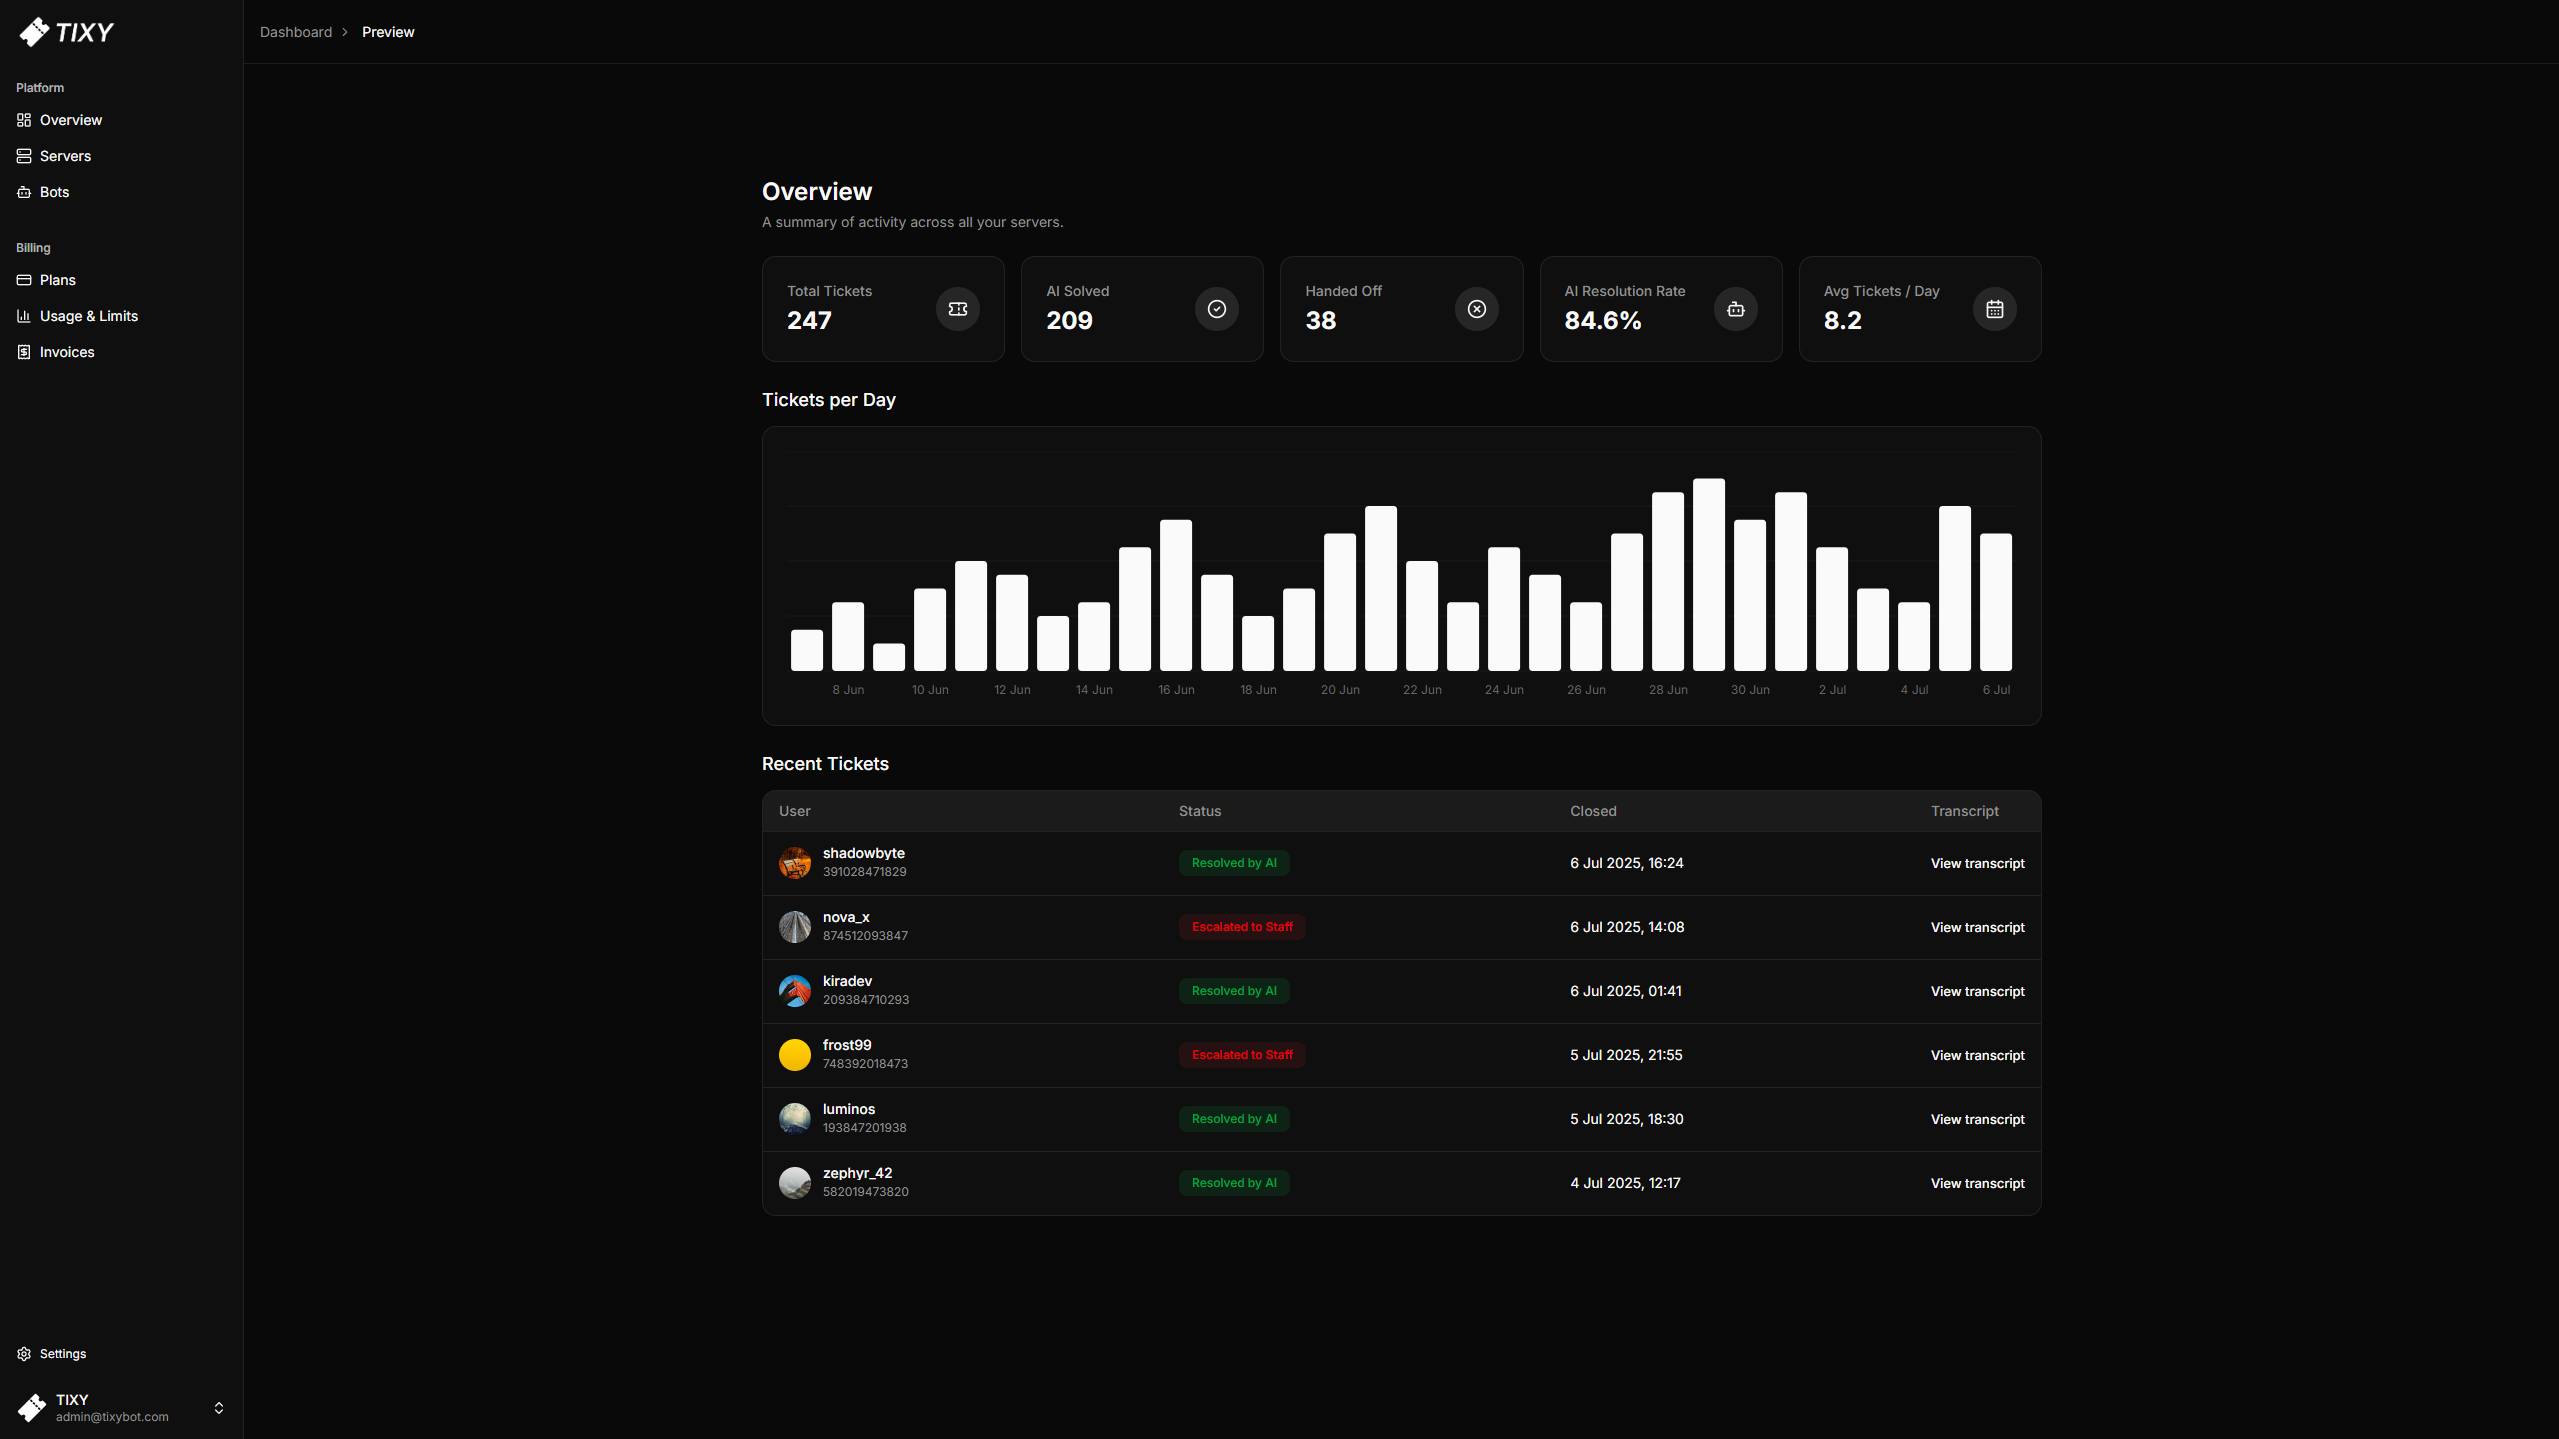Click kiradev's avatar
Screen dimensions: 2559x1439
pos(795,991)
